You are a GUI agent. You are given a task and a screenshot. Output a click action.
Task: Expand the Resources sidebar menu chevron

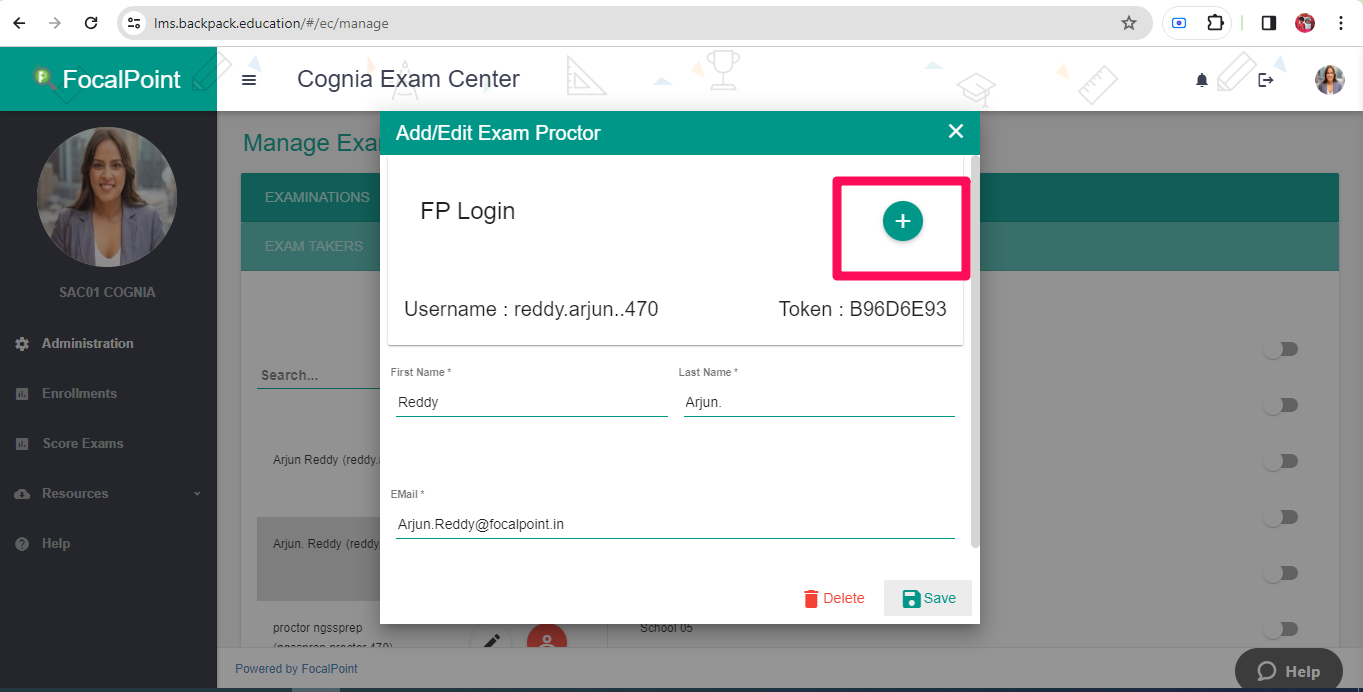tap(197, 494)
